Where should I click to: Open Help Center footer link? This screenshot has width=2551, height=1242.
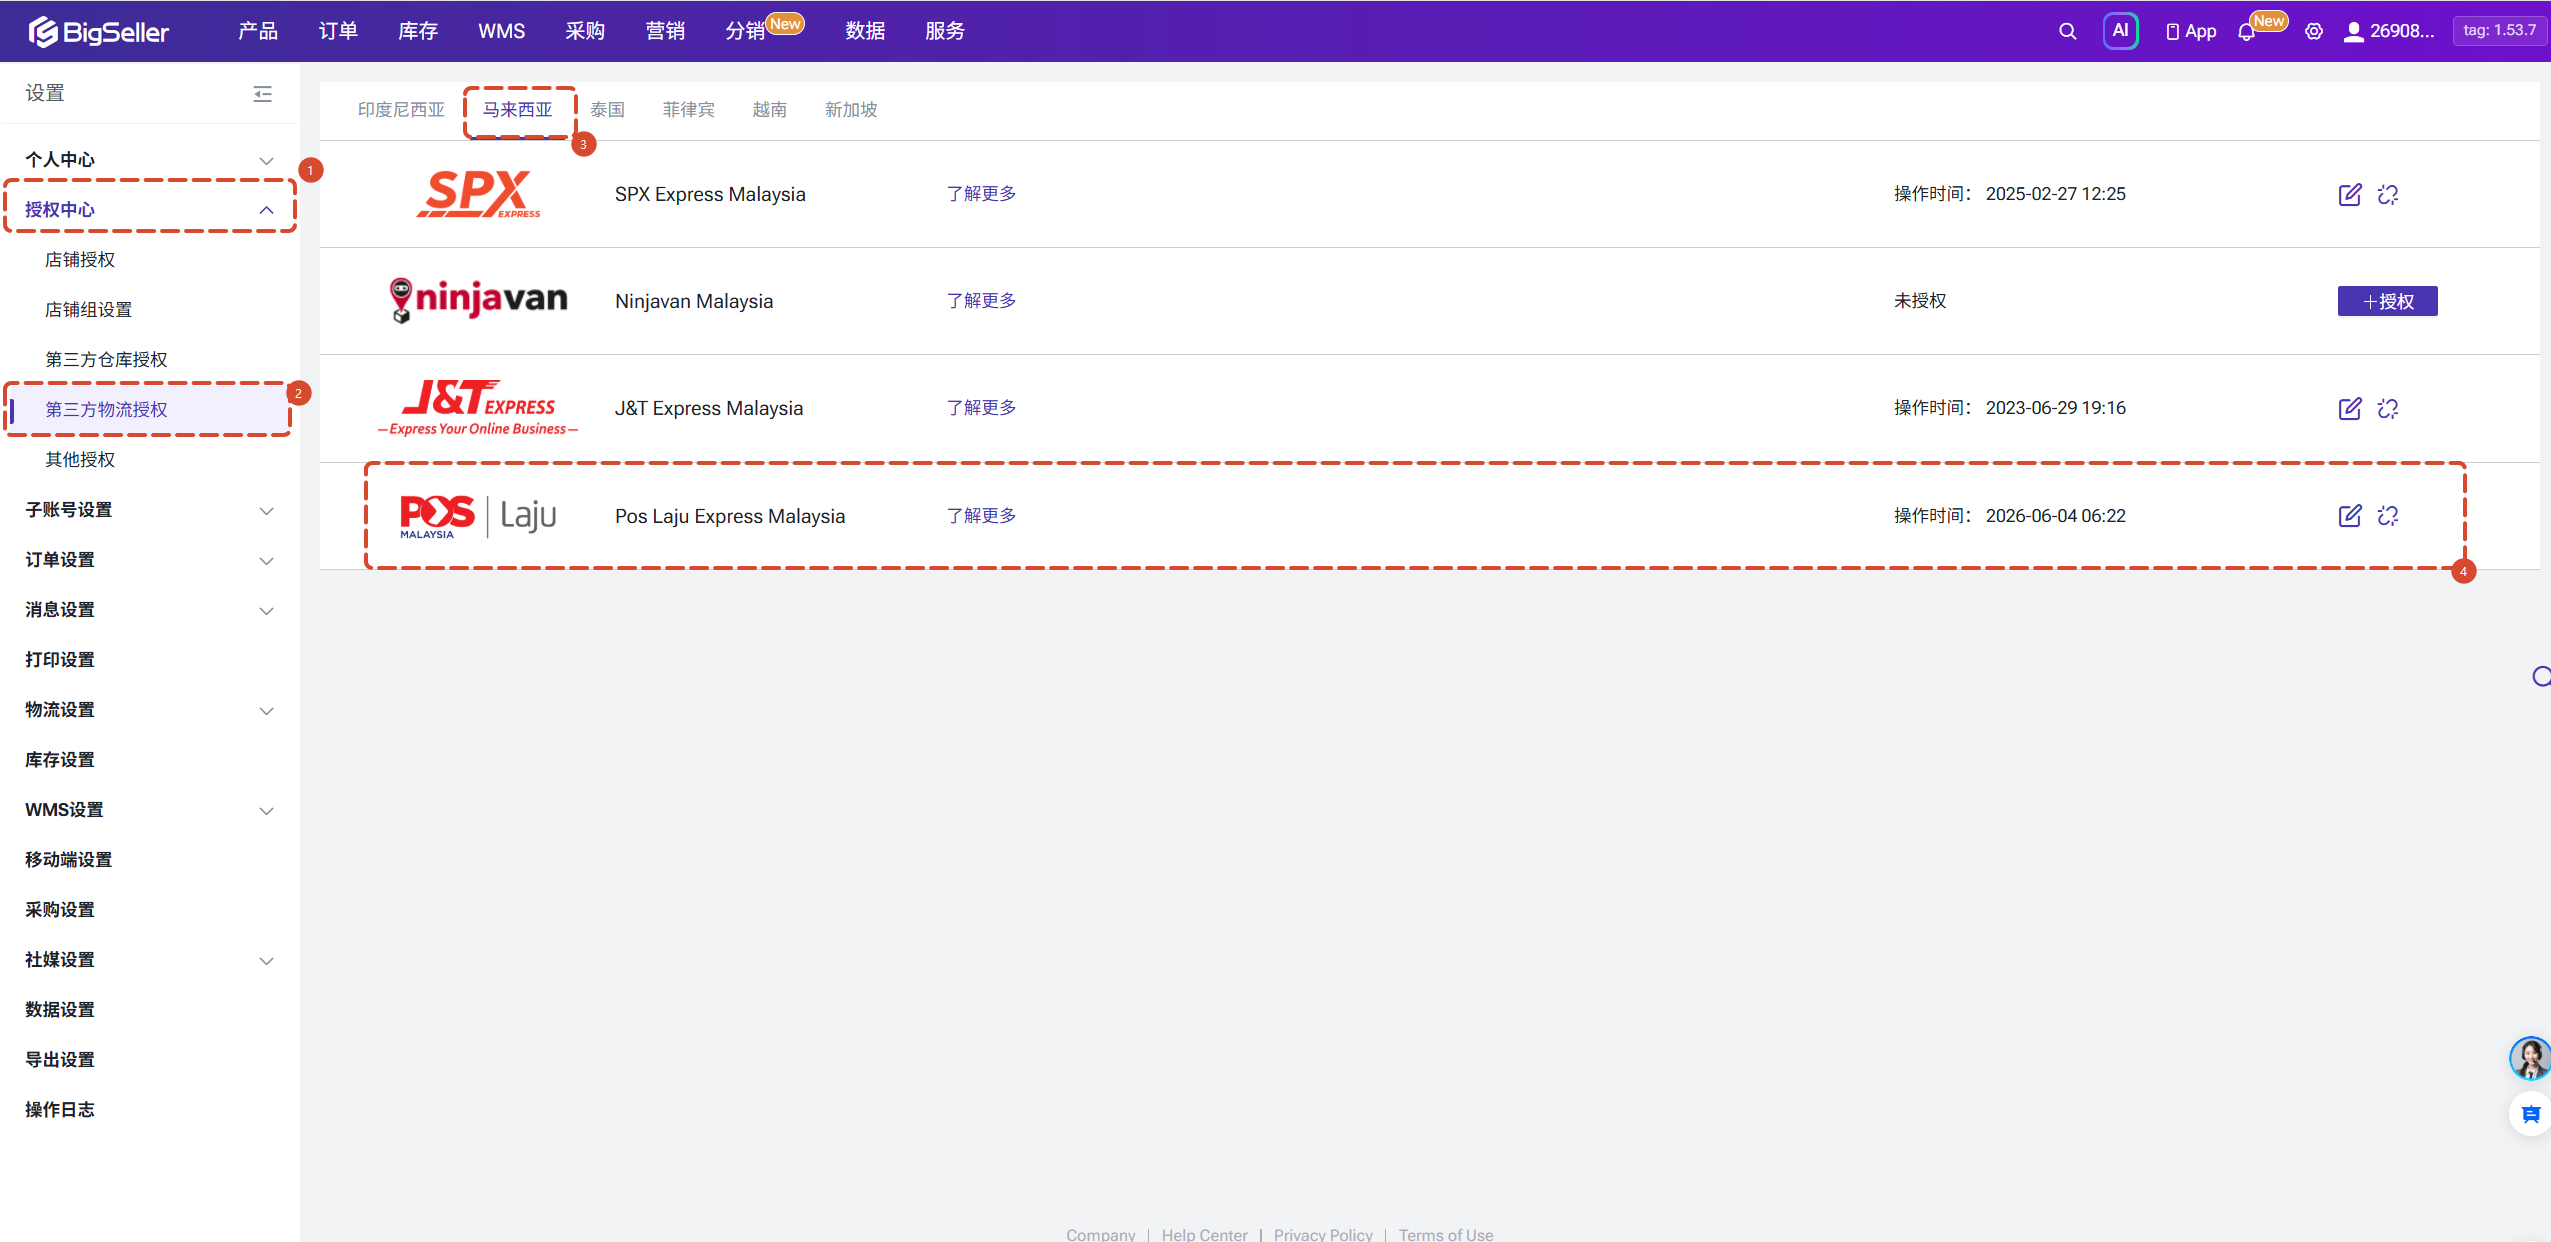coord(1204,1234)
